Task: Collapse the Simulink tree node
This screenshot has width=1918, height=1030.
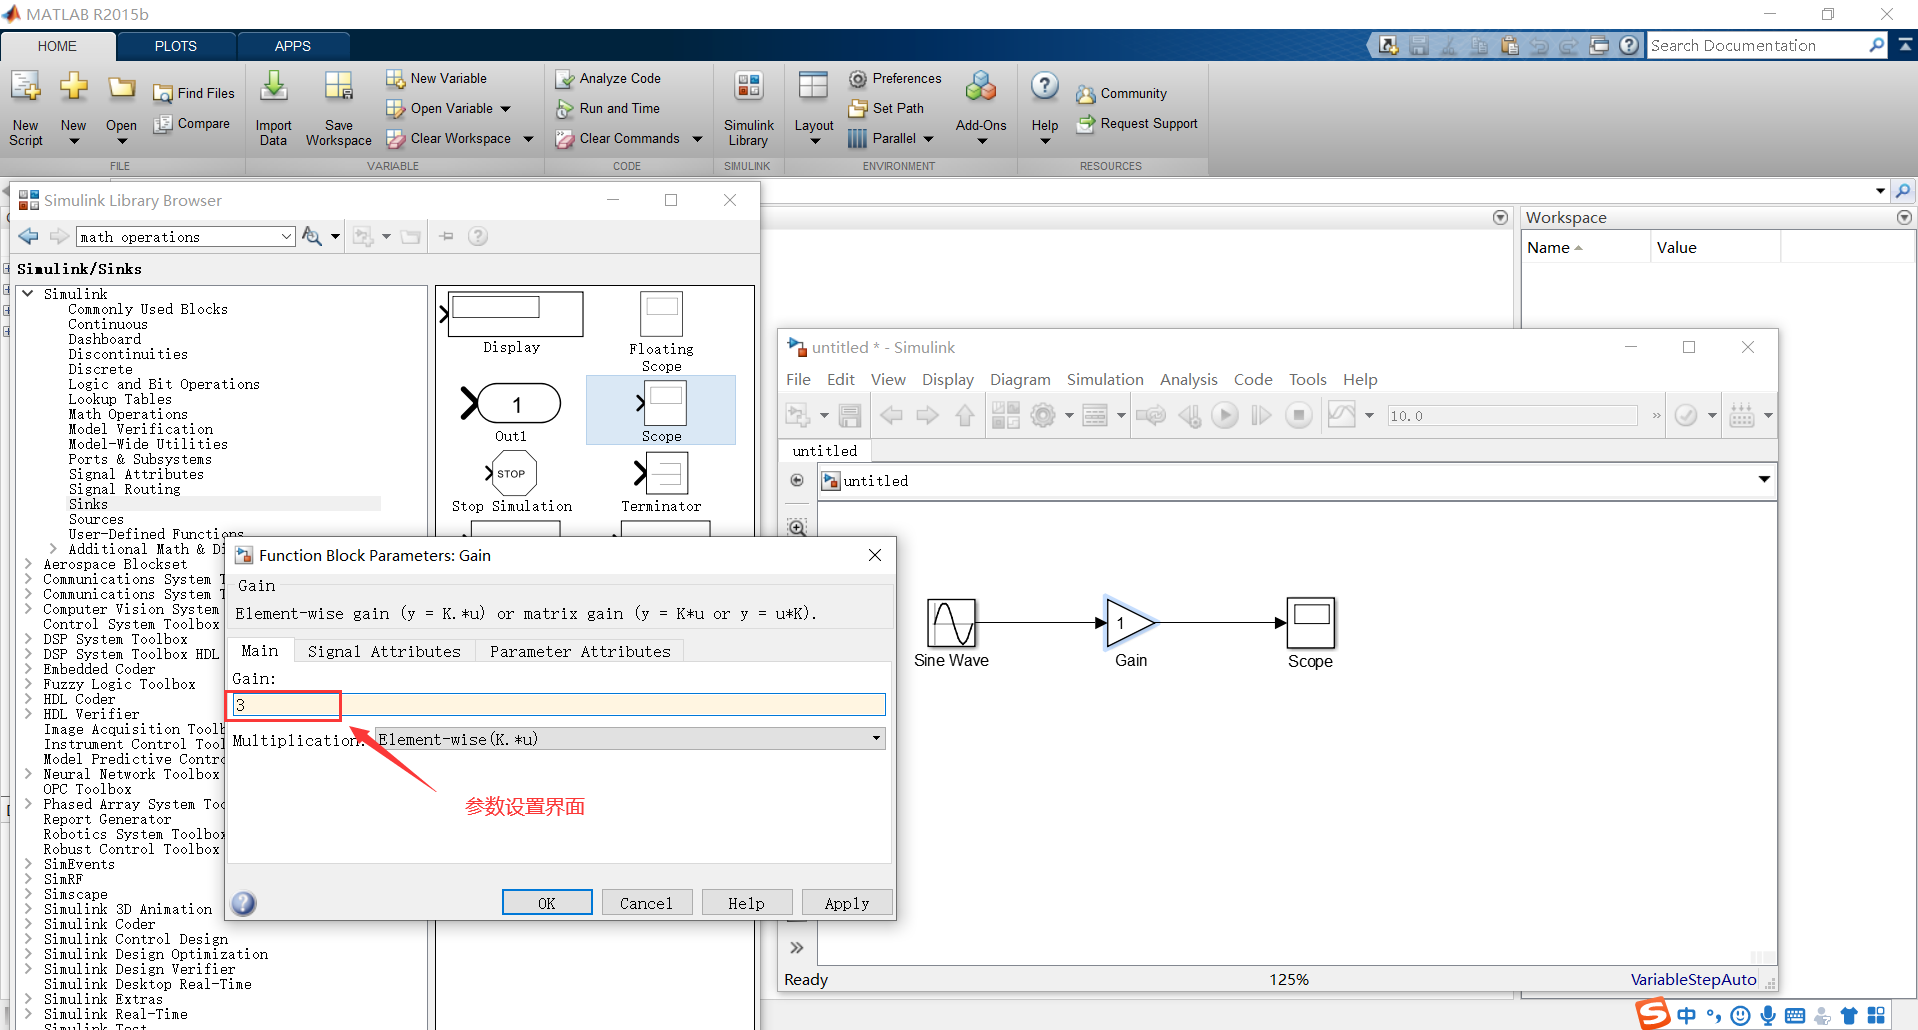Action: (x=29, y=294)
